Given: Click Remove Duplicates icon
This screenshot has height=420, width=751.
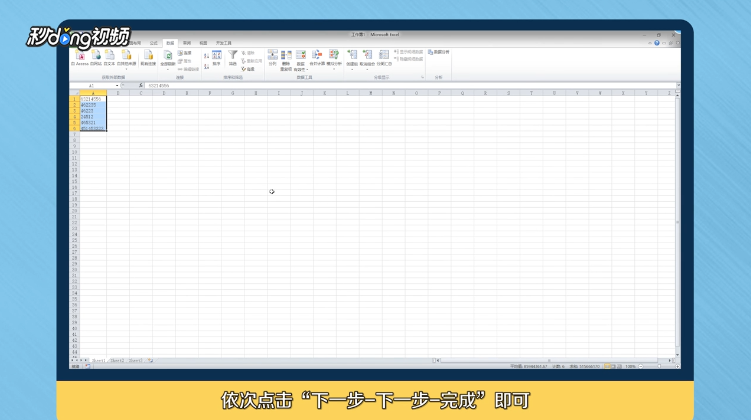Looking at the screenshot, I should 286,55.
